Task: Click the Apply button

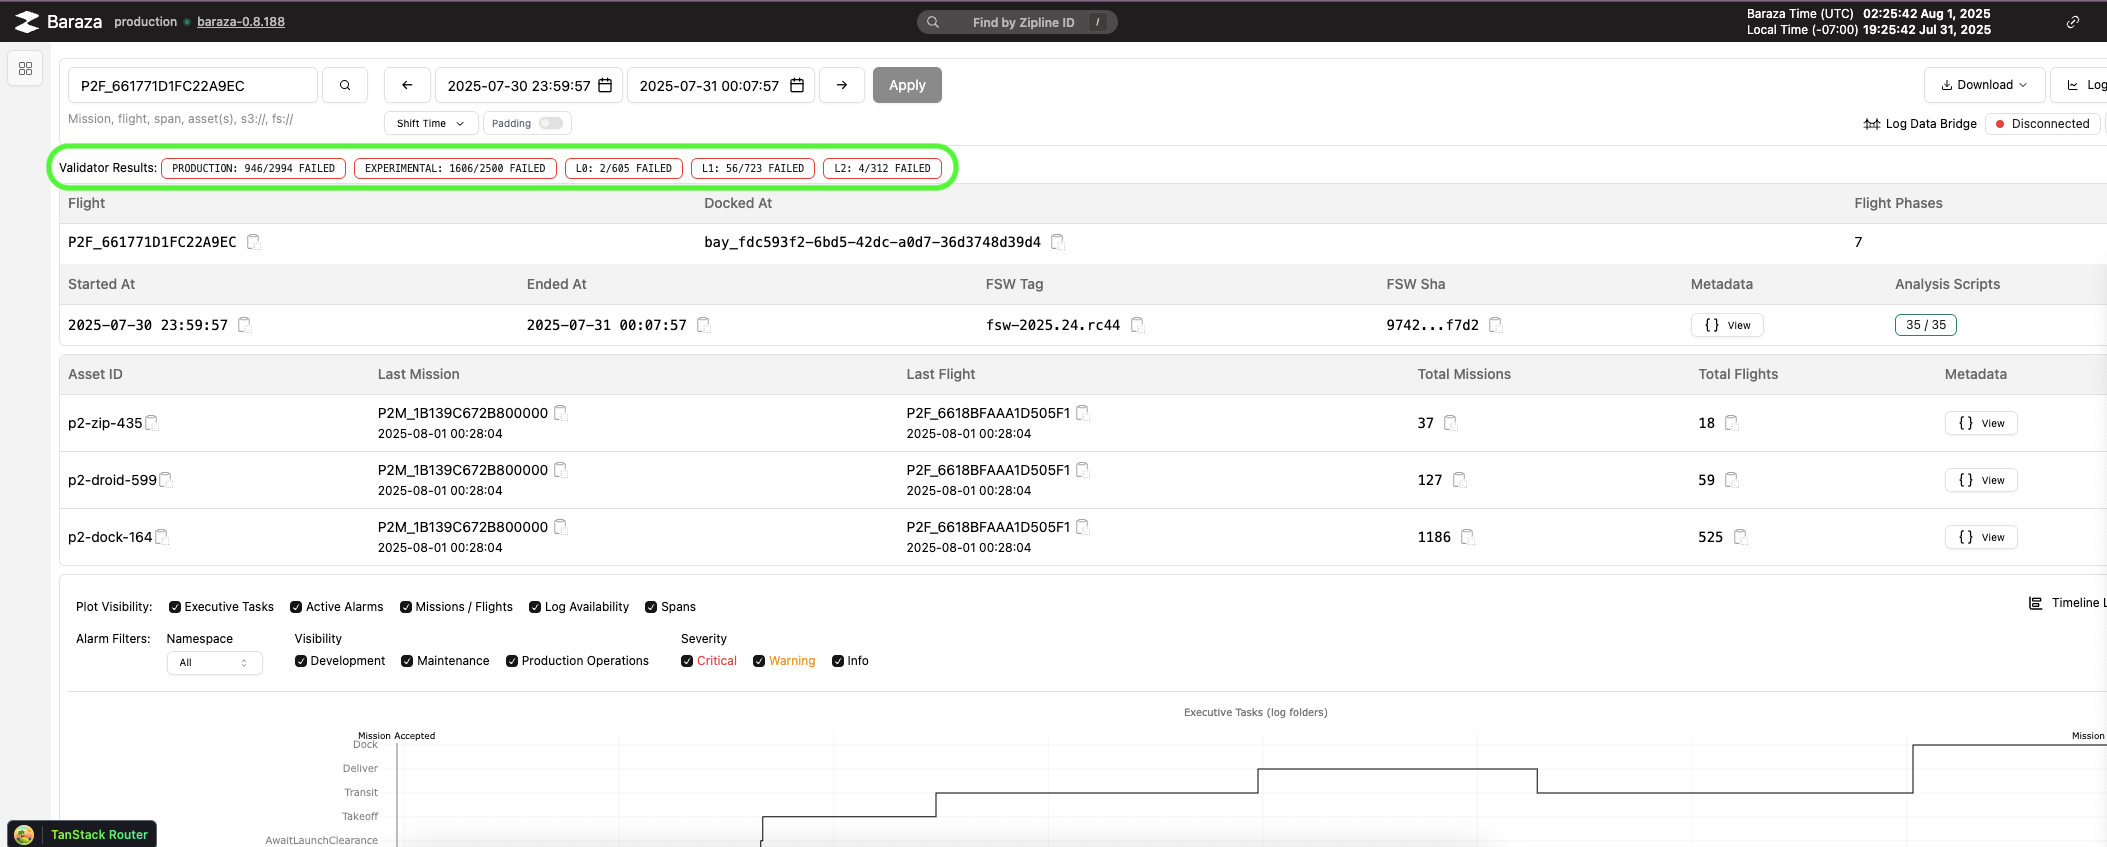Action: tap(907, 85)
